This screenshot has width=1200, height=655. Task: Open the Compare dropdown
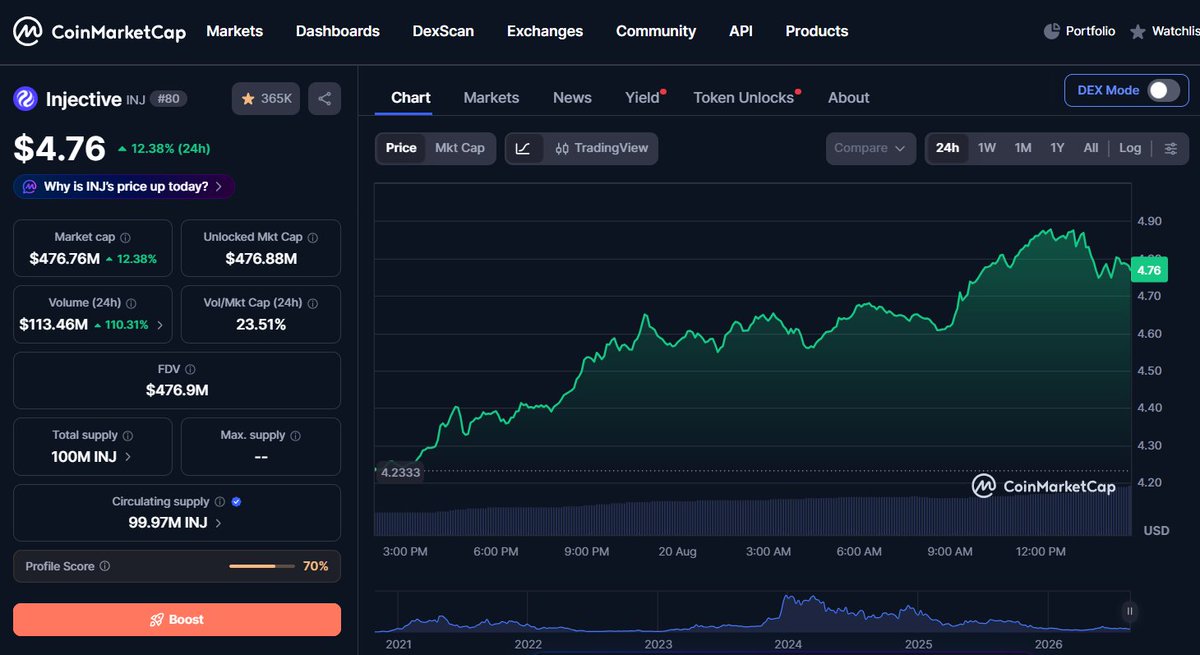point(870,148)
